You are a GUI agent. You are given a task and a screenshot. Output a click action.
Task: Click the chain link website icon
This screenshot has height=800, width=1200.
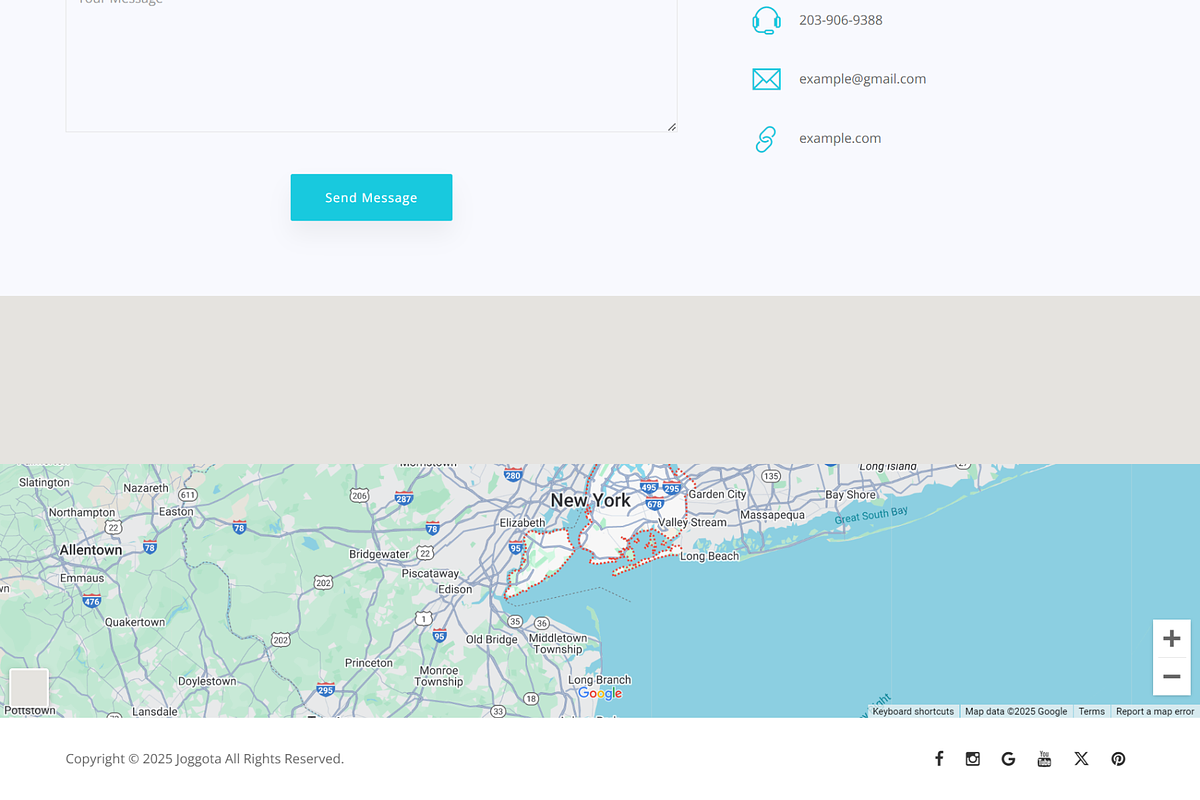tap(766, 139)
